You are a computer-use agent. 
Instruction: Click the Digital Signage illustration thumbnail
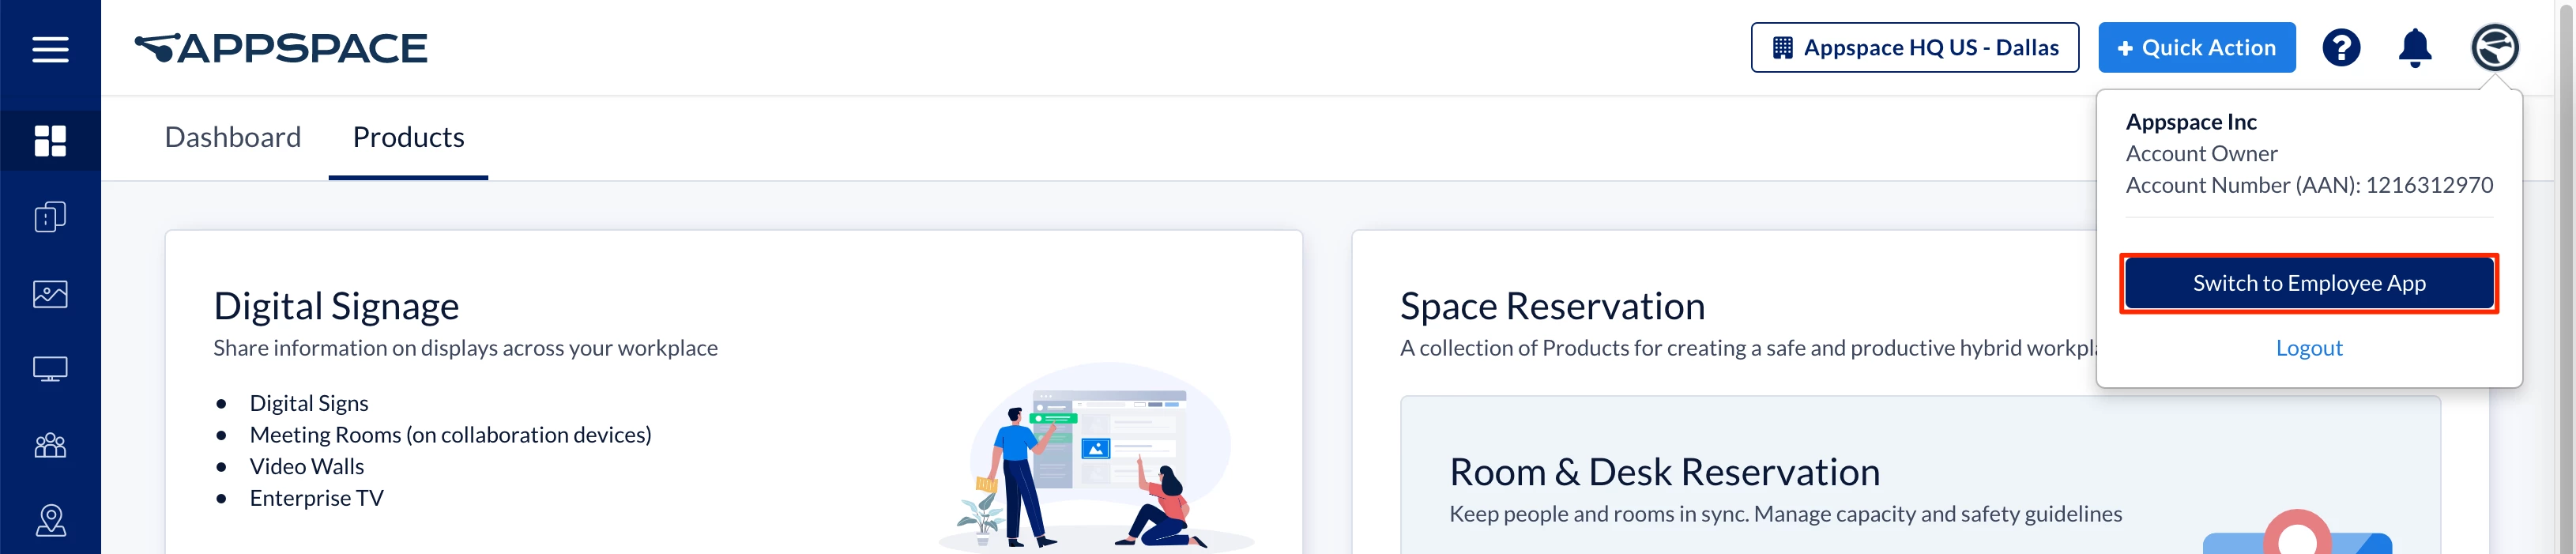(1093, 457)
